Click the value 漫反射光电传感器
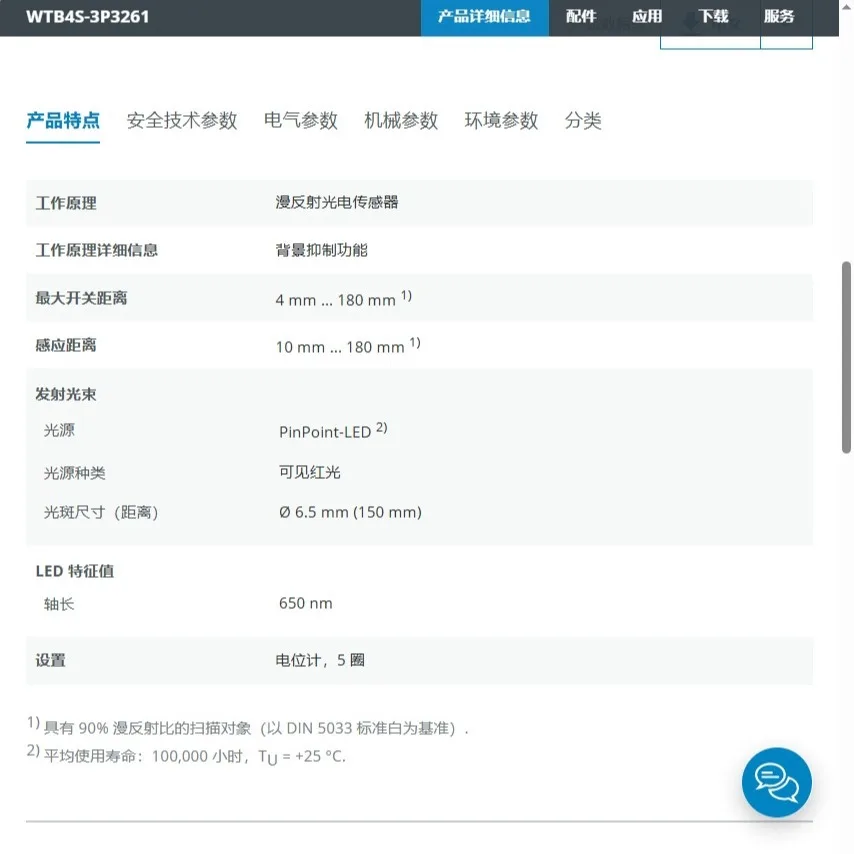Screen dimensions: 854x854 (x=337, y=203)
